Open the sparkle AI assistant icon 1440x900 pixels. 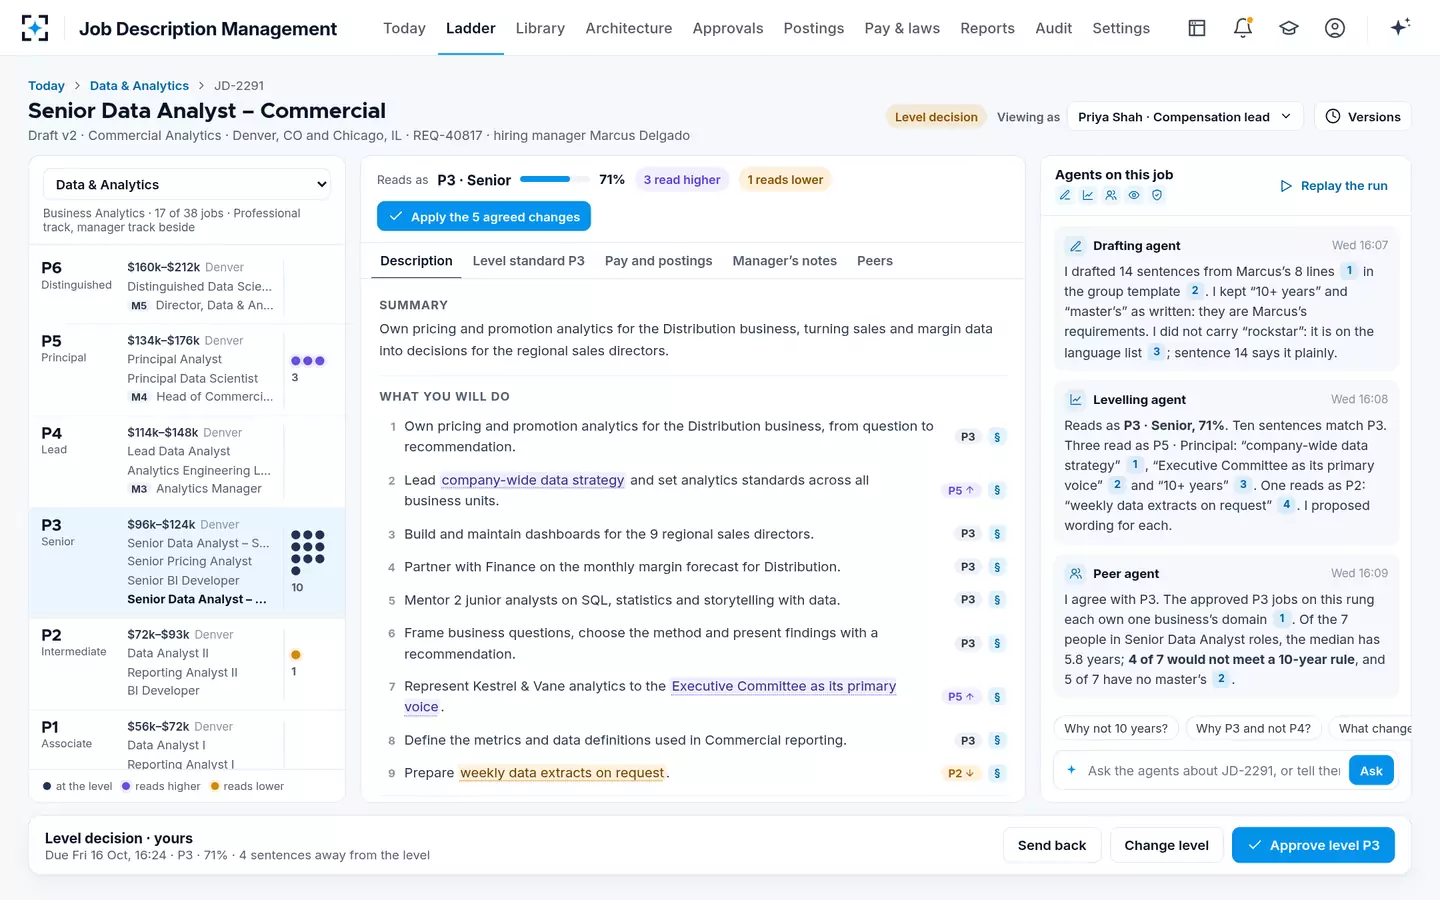[1400, 27]
